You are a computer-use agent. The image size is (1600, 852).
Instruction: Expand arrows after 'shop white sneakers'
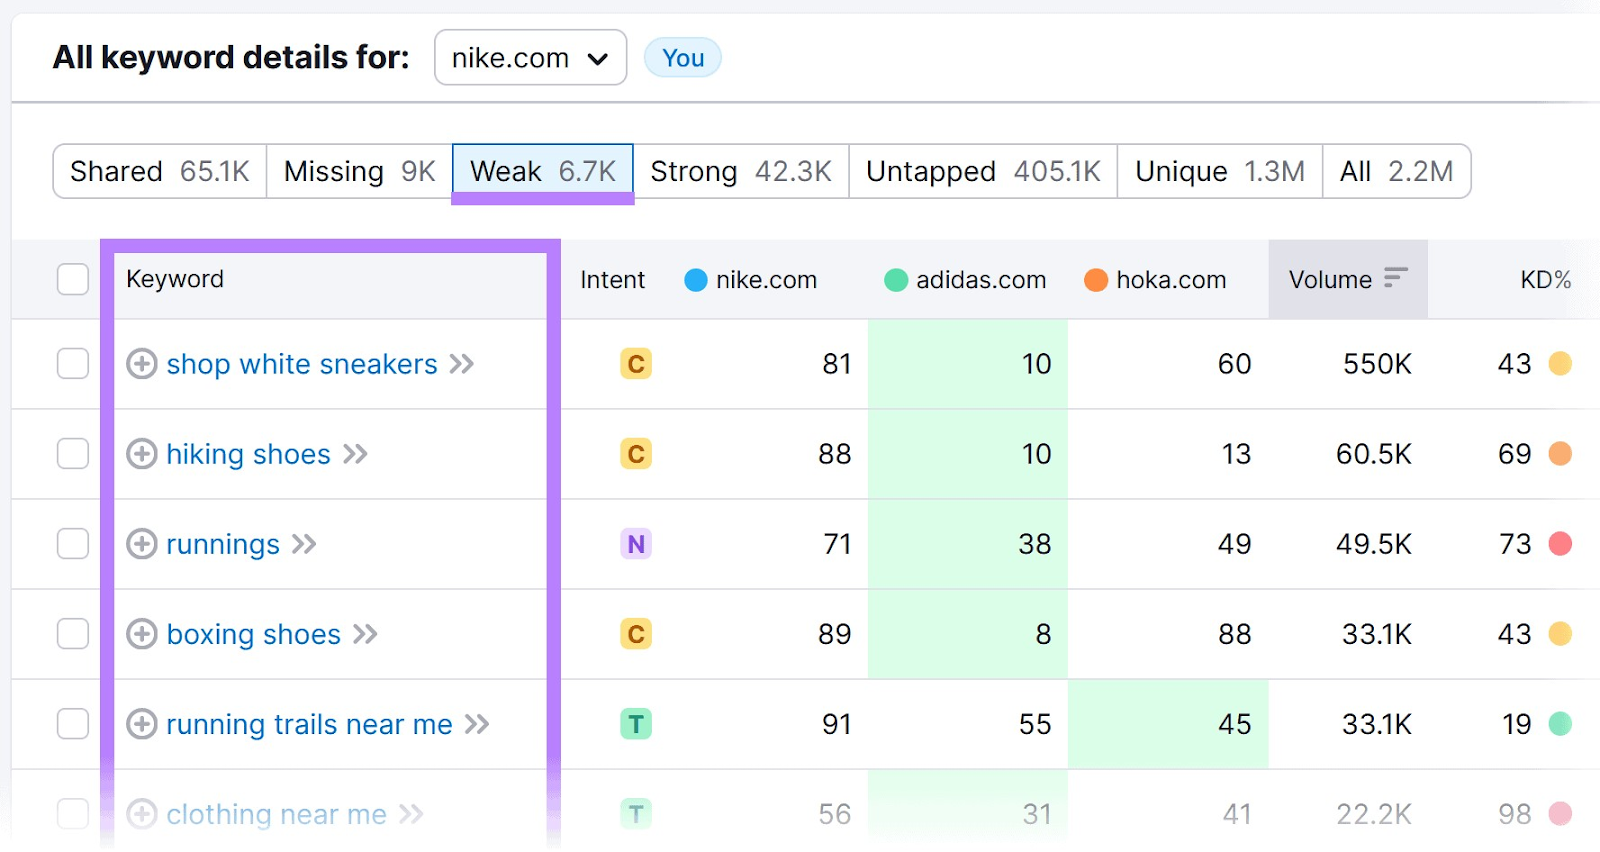[x=461, y=364]
